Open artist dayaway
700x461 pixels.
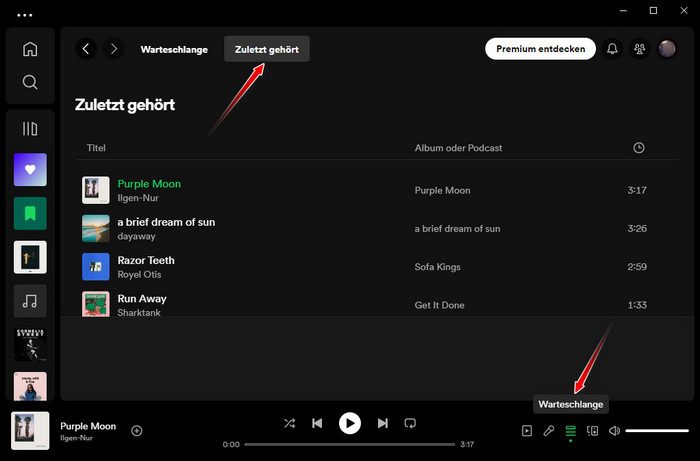click(x=136, y=236)
